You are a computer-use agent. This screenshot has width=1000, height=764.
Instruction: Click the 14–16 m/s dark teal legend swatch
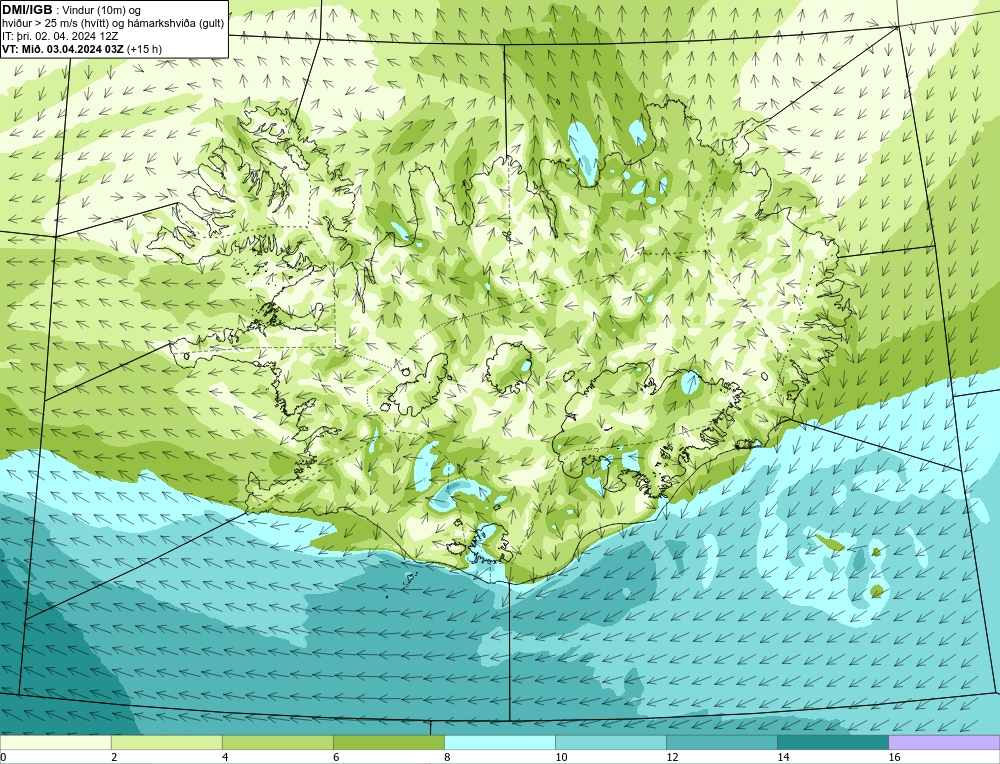pos(832,742)
